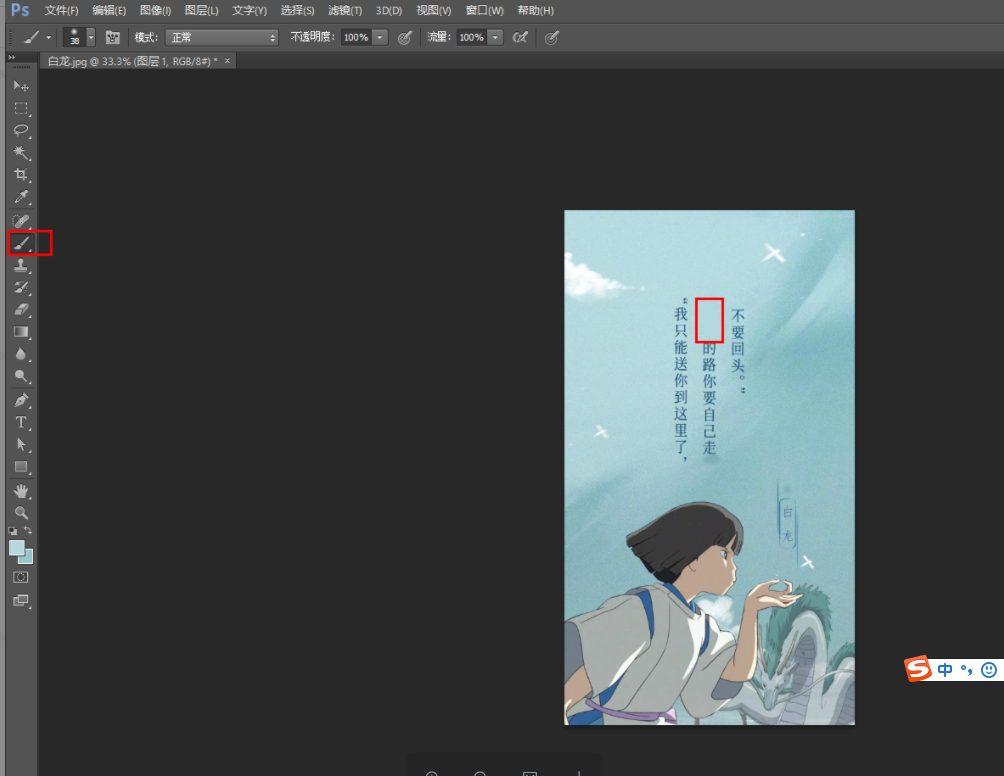Open the 滤镜(T) menu
The height and width of the screenshot is (776, 1004).
[x=345, y=10]
